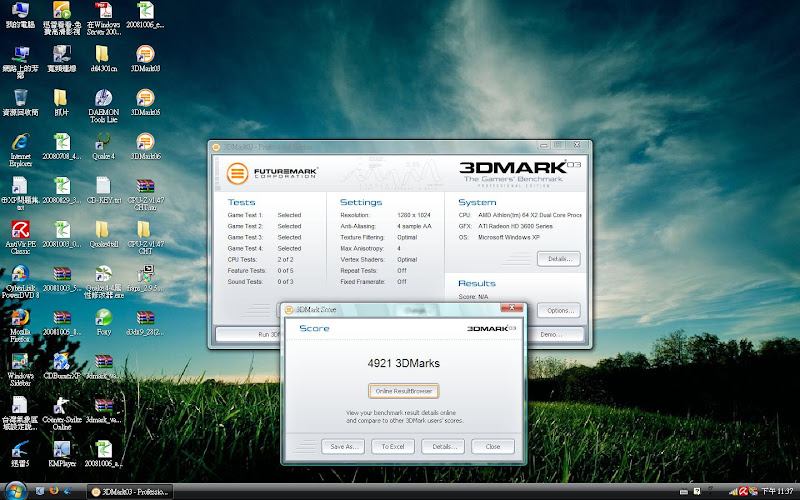The image size is (800, 500).
Task: Click Details button in the System section
Action: pos(558,259)
